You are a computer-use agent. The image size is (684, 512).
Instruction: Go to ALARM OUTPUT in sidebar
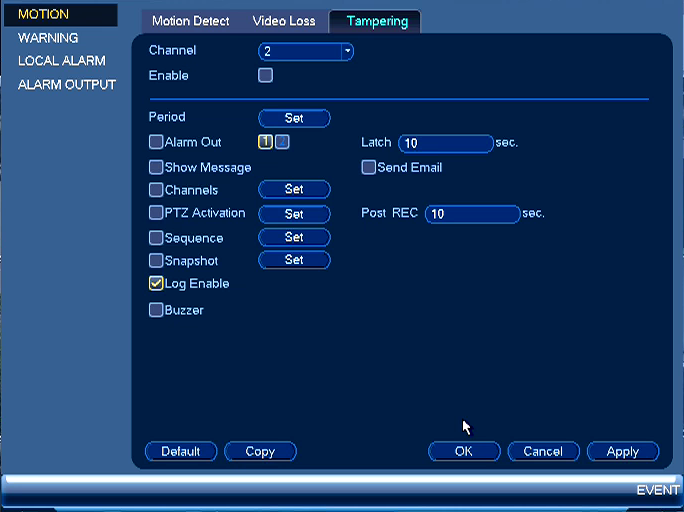coord(67,84)
